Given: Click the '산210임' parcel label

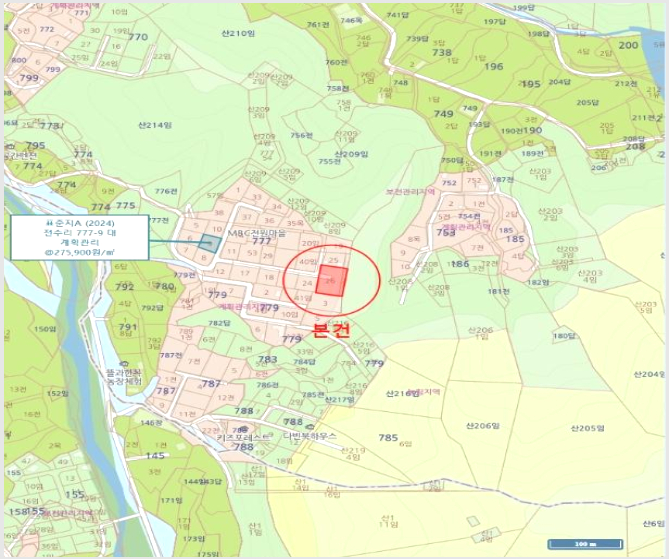Looking at the screenshot, I should 238,33.
